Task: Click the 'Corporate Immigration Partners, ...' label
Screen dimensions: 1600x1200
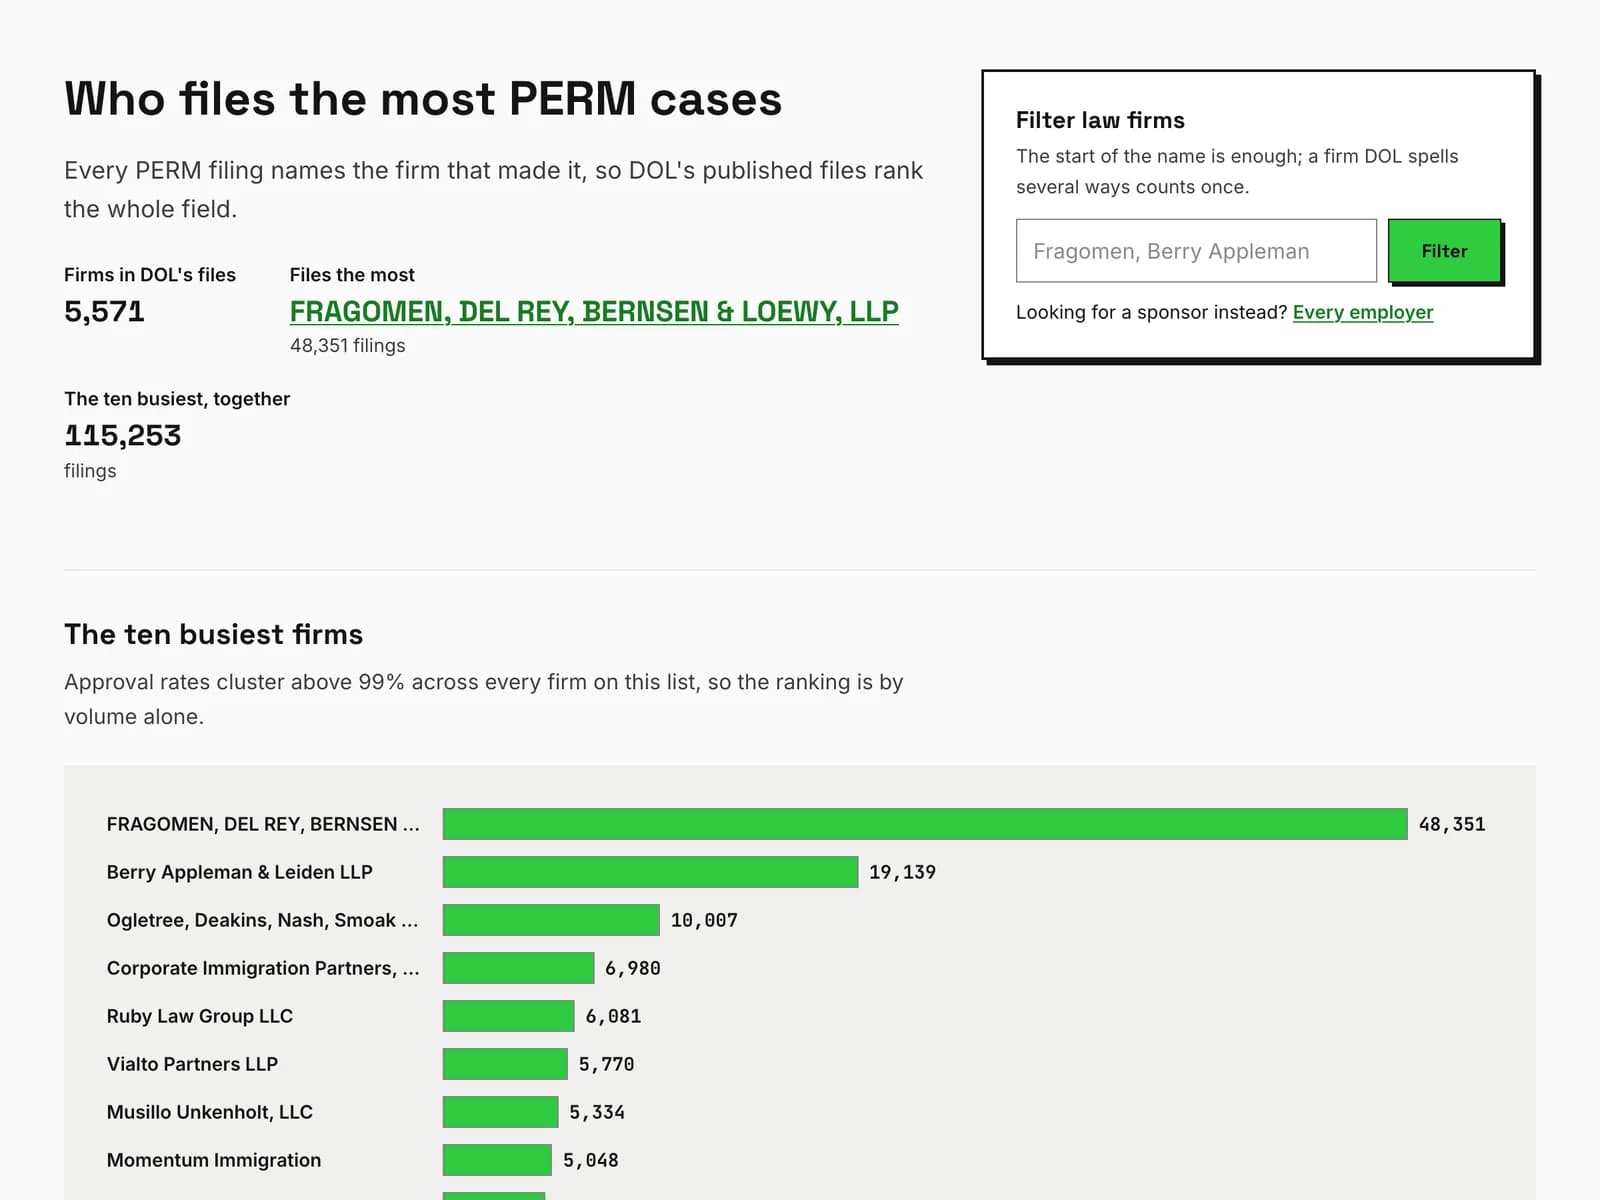Action: coord(263,968)
